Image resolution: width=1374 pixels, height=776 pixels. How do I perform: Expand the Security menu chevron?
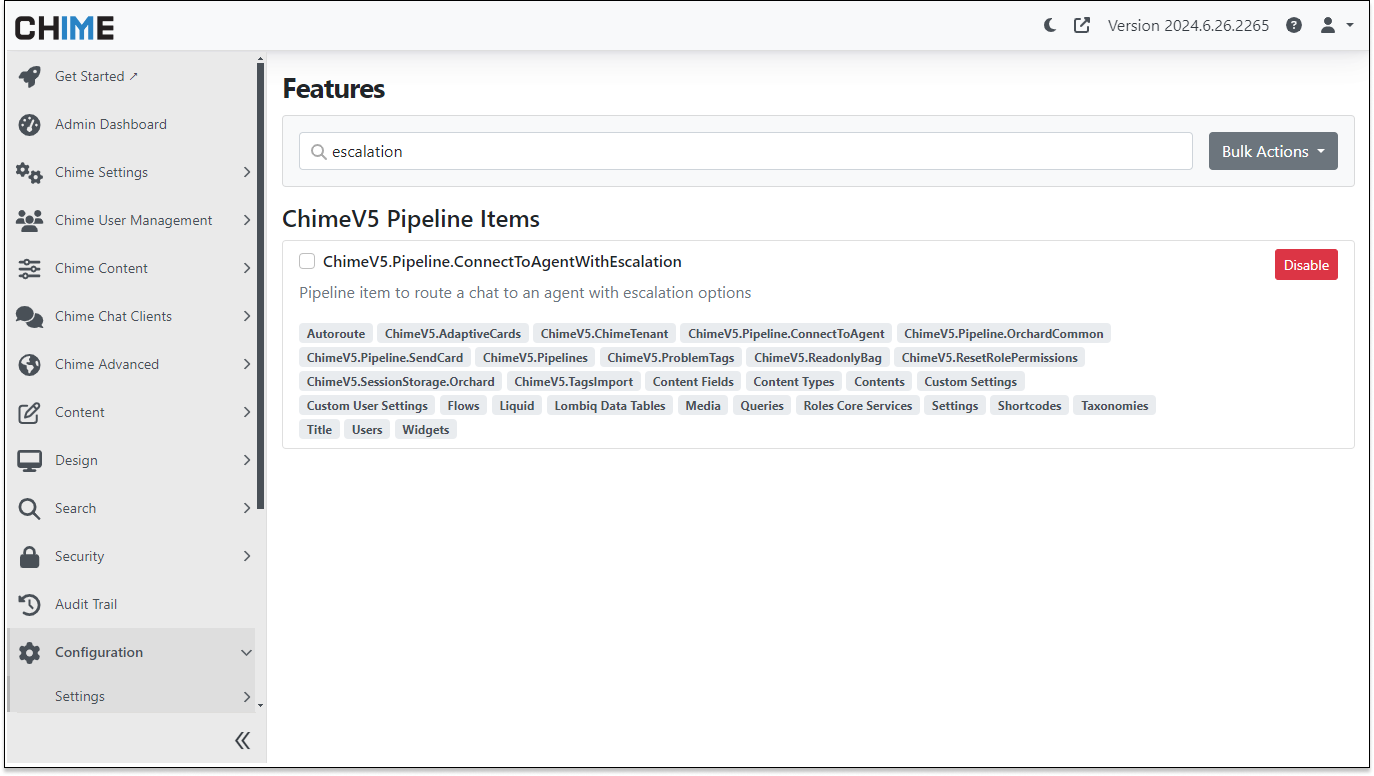[x=247, y=556]
